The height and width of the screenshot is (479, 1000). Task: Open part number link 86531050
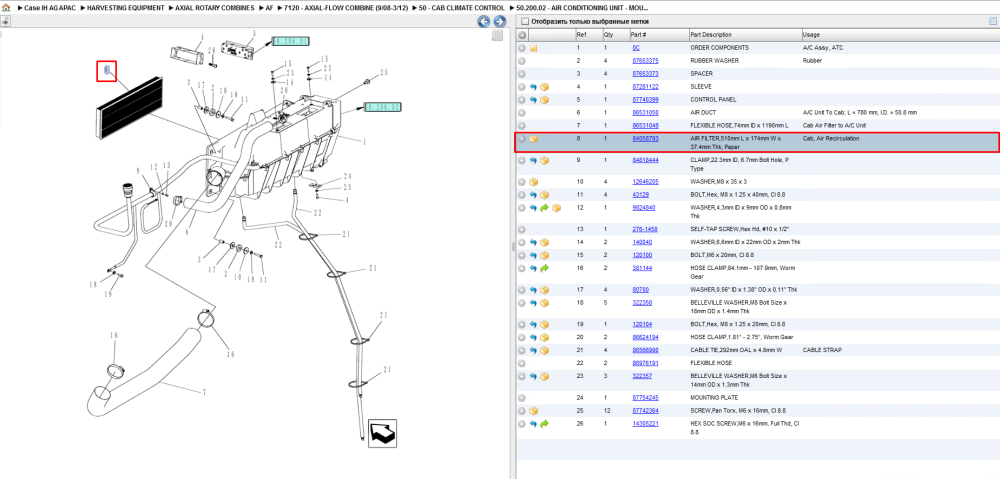(x=645, y=112)
